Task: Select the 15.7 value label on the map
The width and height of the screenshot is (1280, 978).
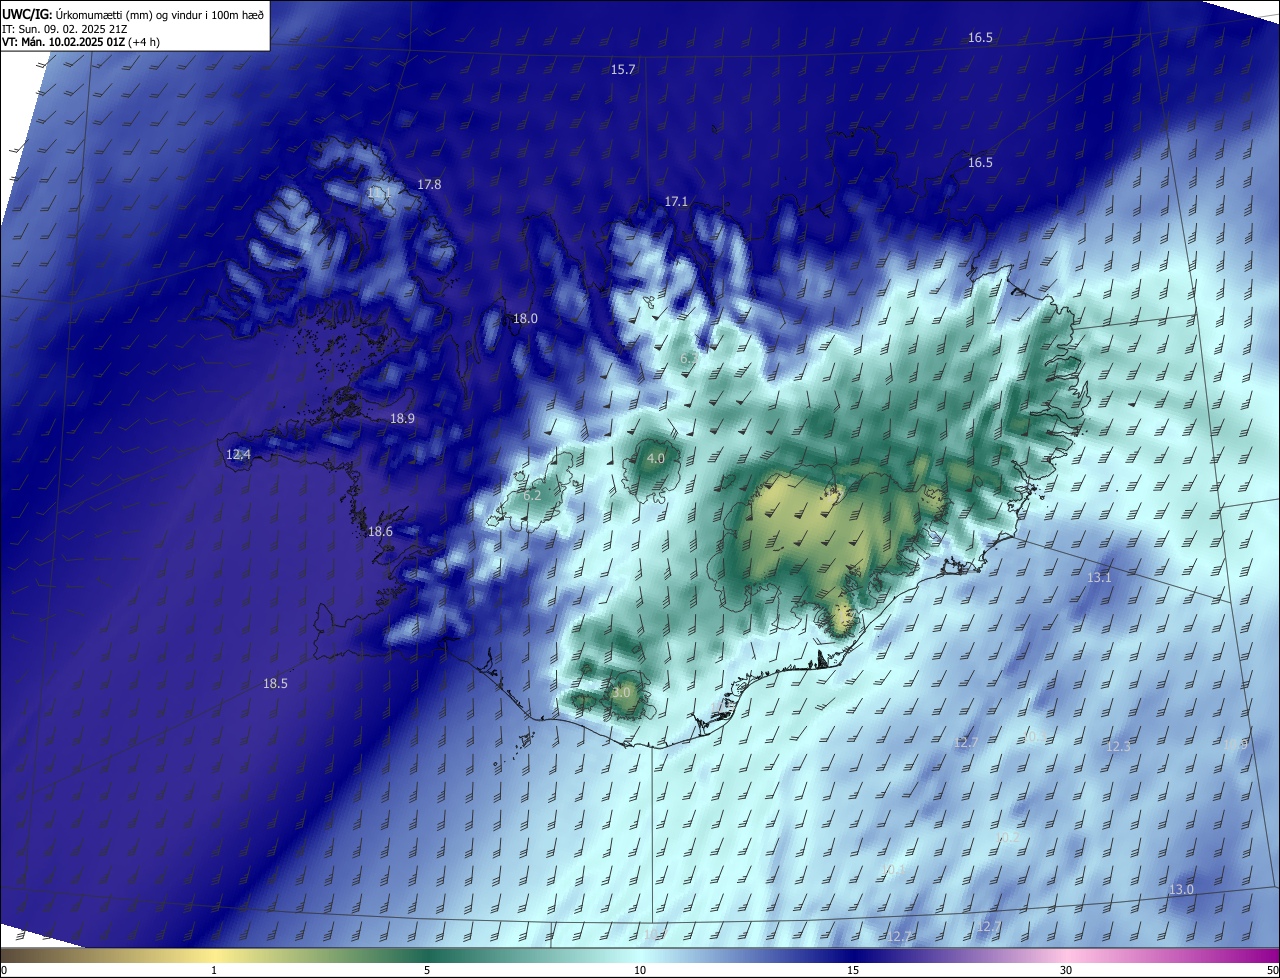Action: [623, 69]
